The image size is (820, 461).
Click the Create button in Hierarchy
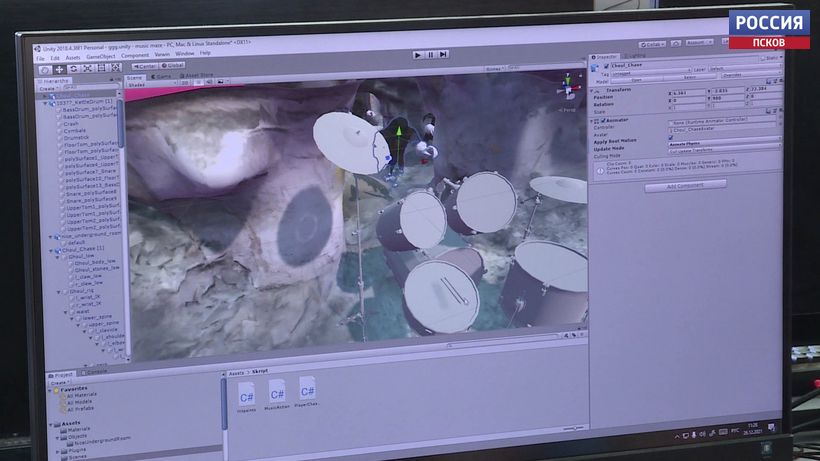(x=48, y=89)
